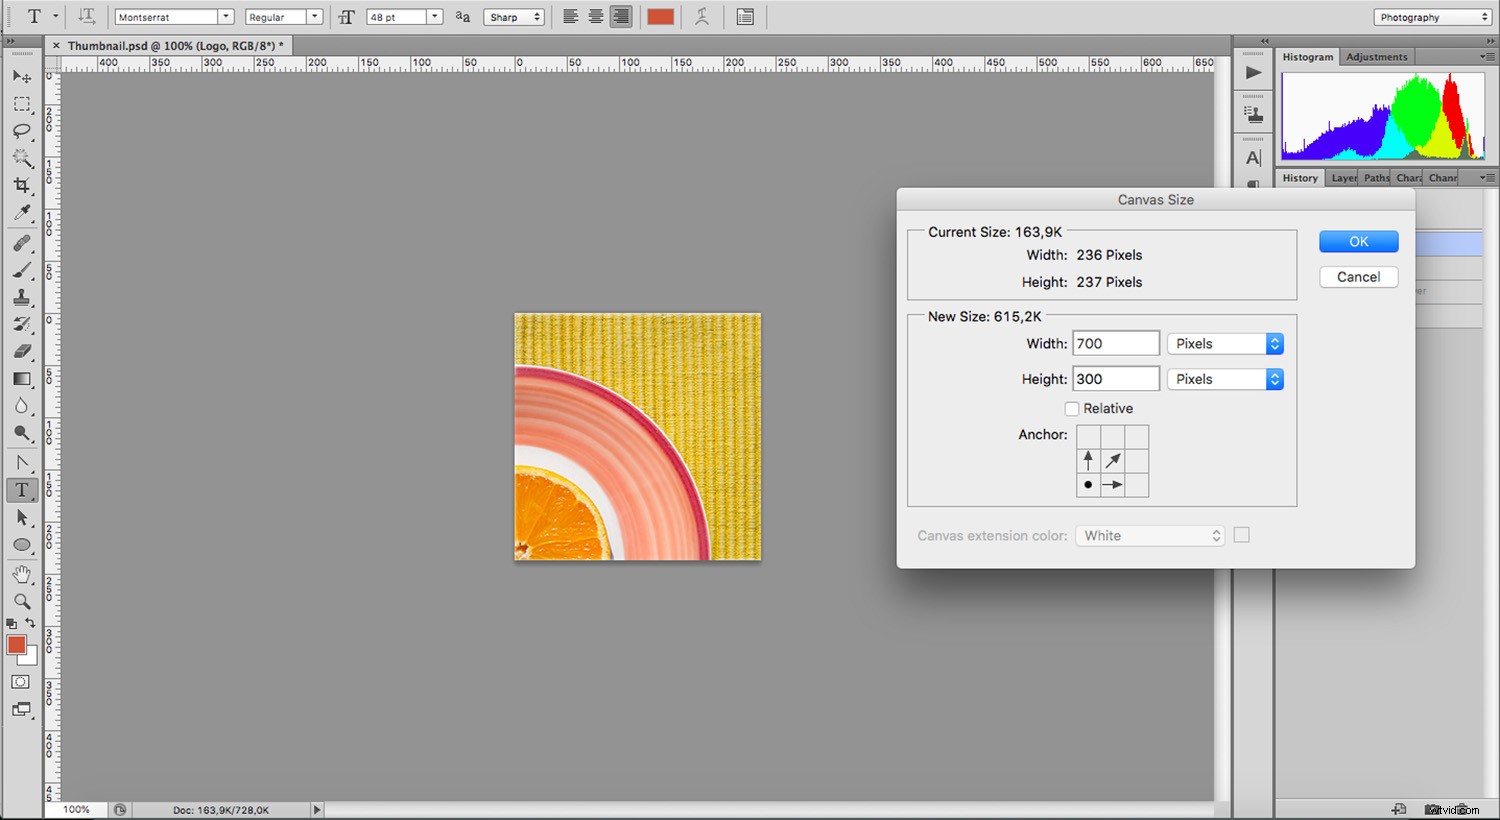This screenshot has height=820, width=1500.
Task: Select the Hand tool
Action: 22,573
